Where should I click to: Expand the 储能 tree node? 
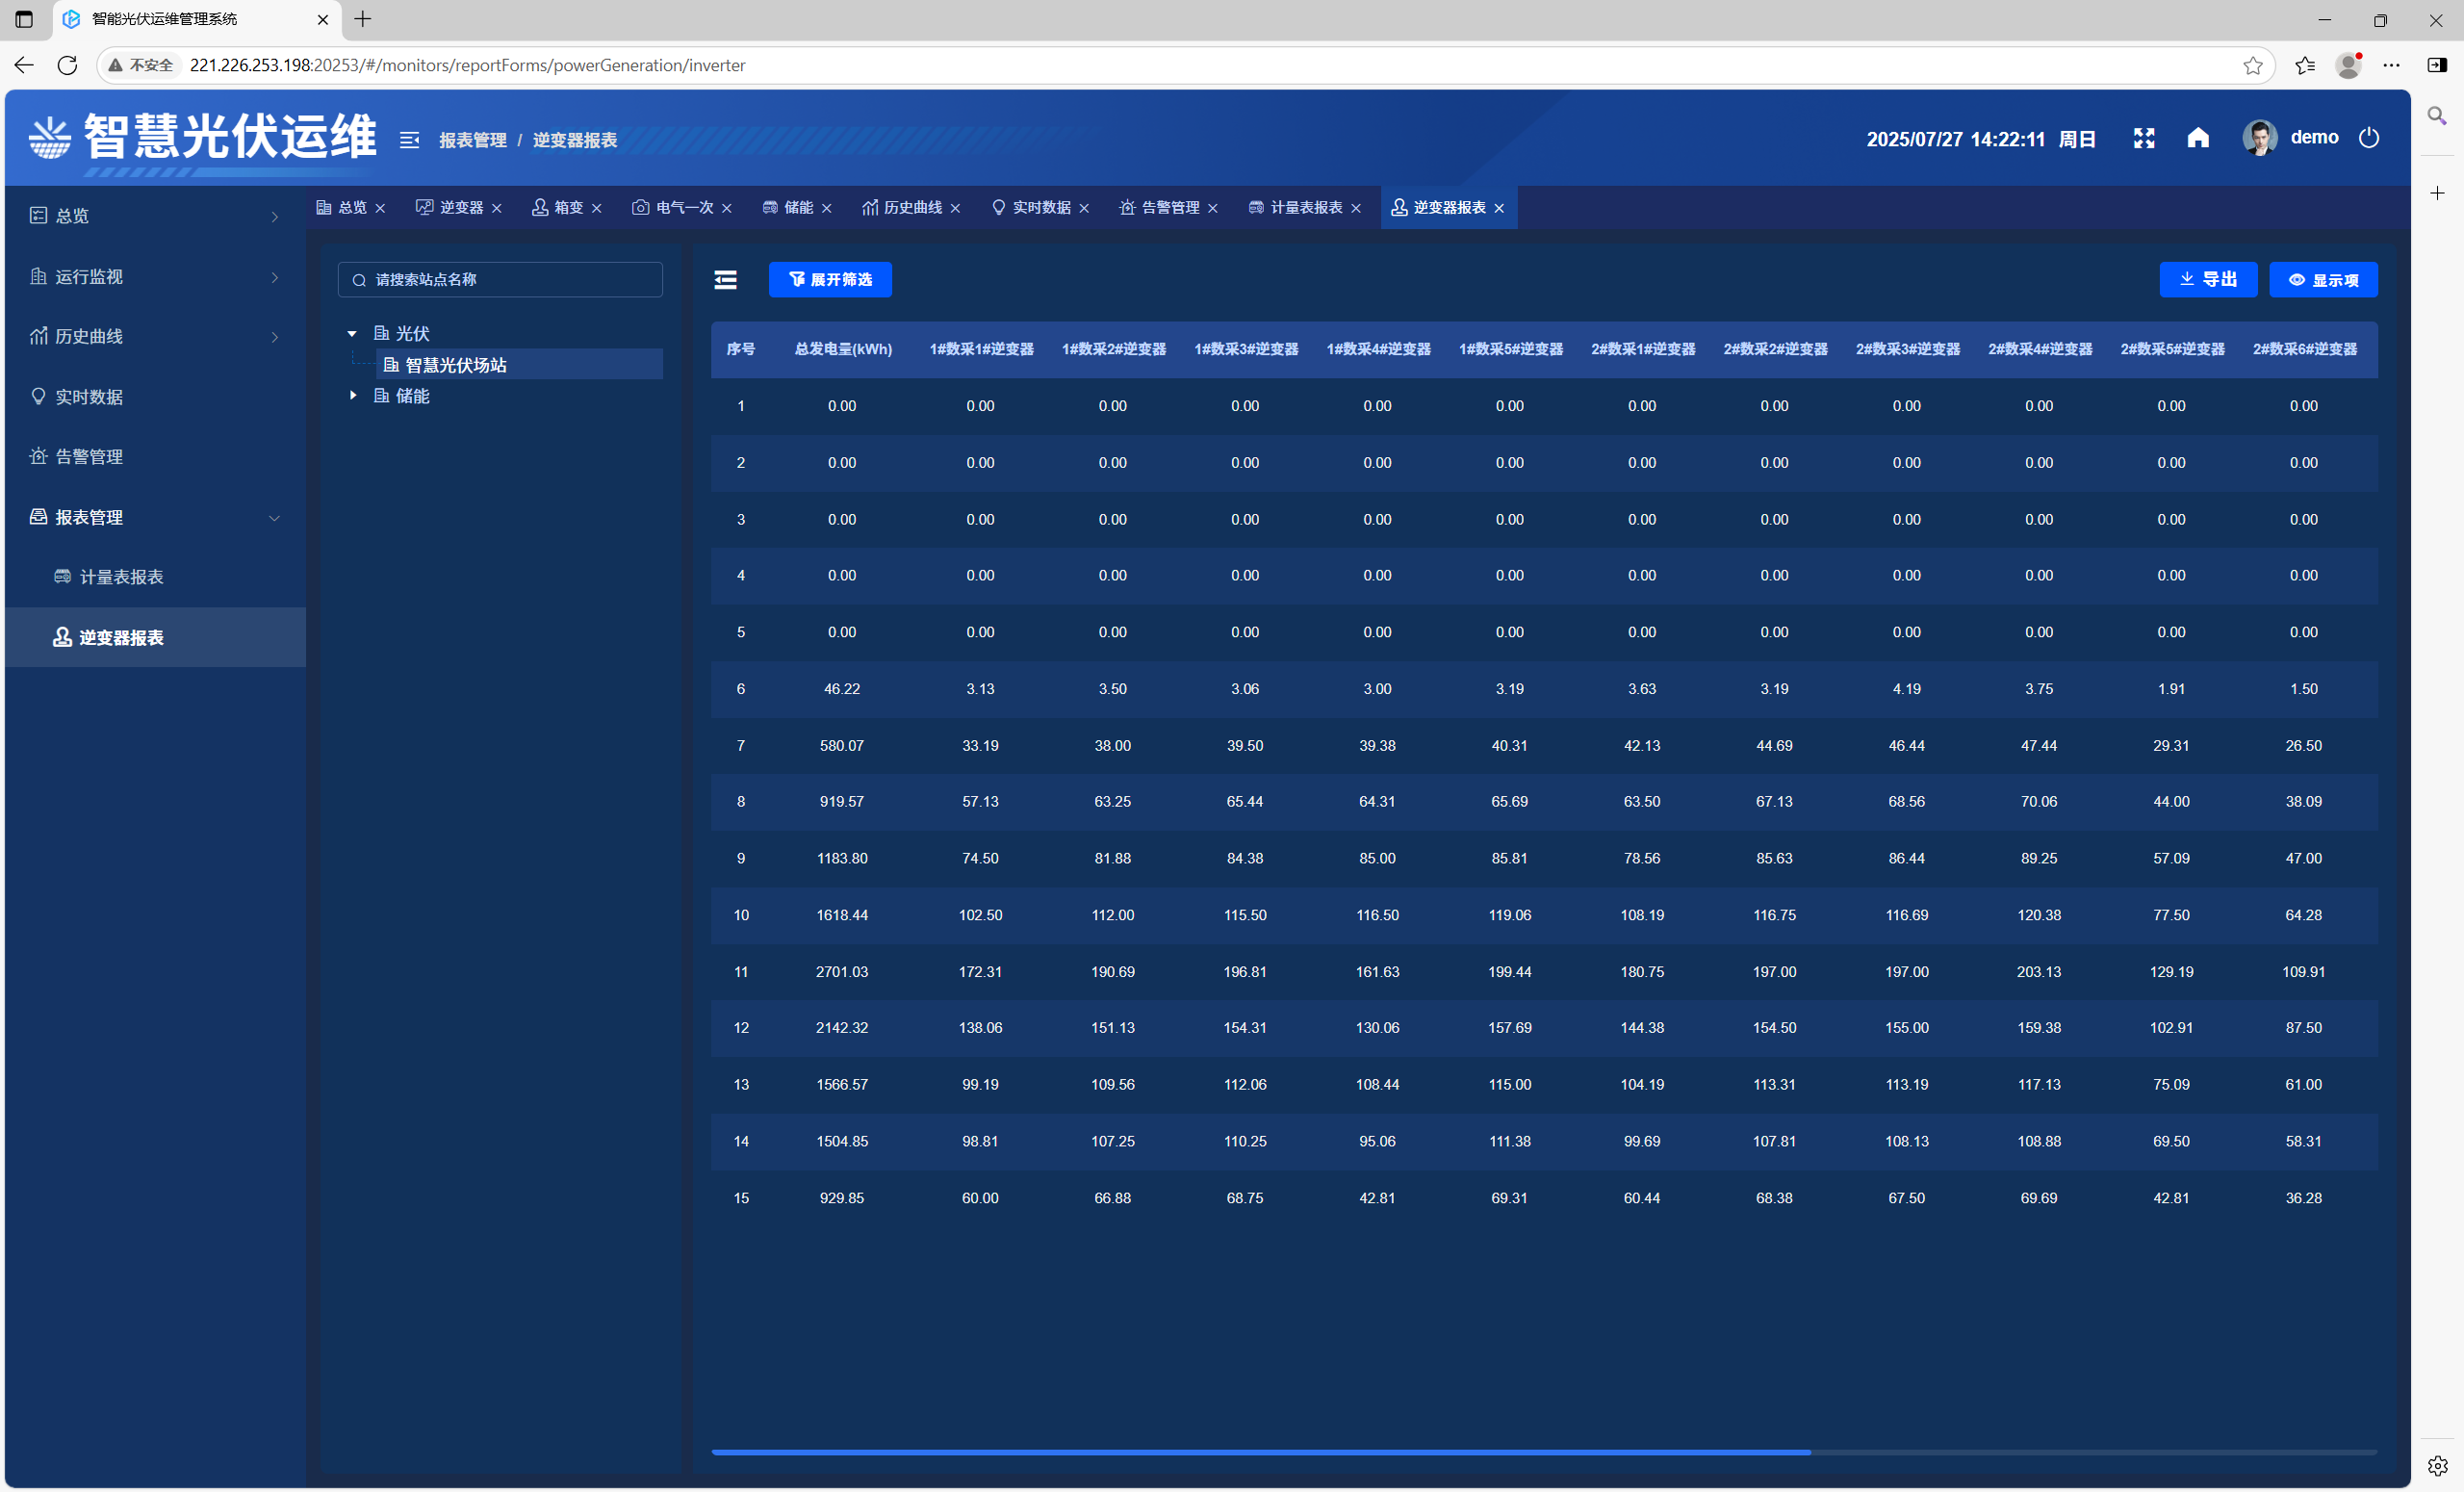pyautogui.click(x=352, y=396)
